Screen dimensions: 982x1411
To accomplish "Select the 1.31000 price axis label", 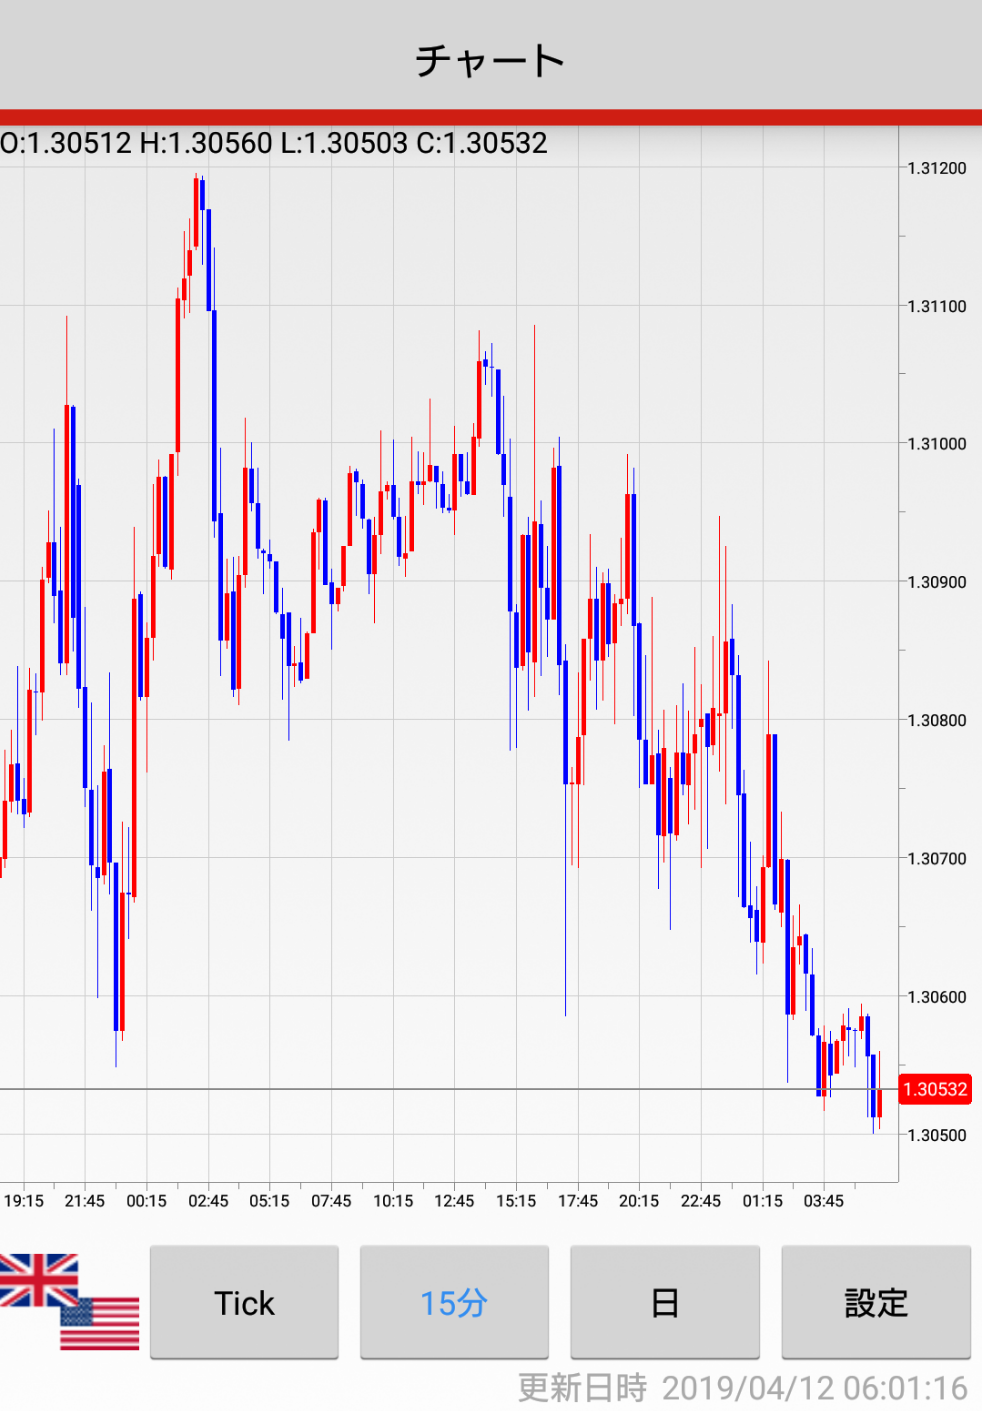I will (x=937, y=444).
